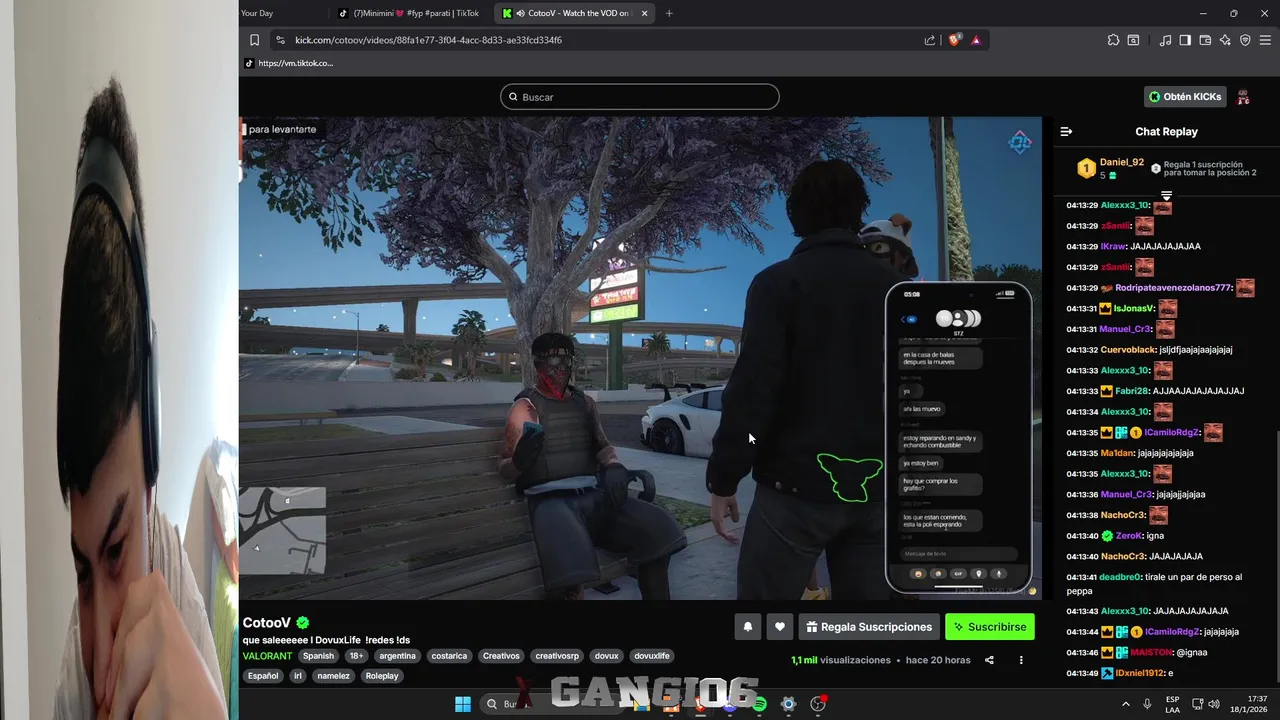The width and height of the screenshot is (1280, 720).
Task: Open Brave Rewards triangle icon
Action: (976, 40)
